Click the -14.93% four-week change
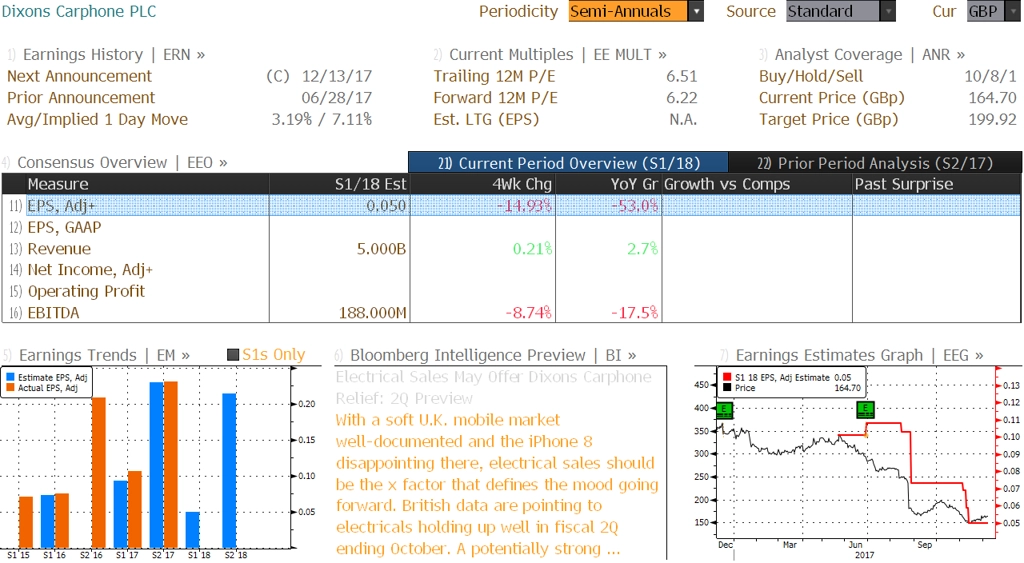Image resolution: width=1024 pixels, height=563 pixels. [x=524, y=206]
